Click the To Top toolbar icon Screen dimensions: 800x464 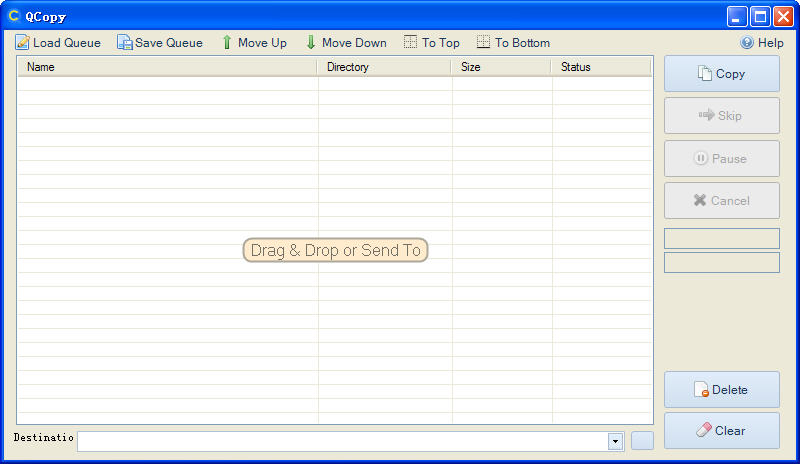pyautogui.click(x=410, y=42)
